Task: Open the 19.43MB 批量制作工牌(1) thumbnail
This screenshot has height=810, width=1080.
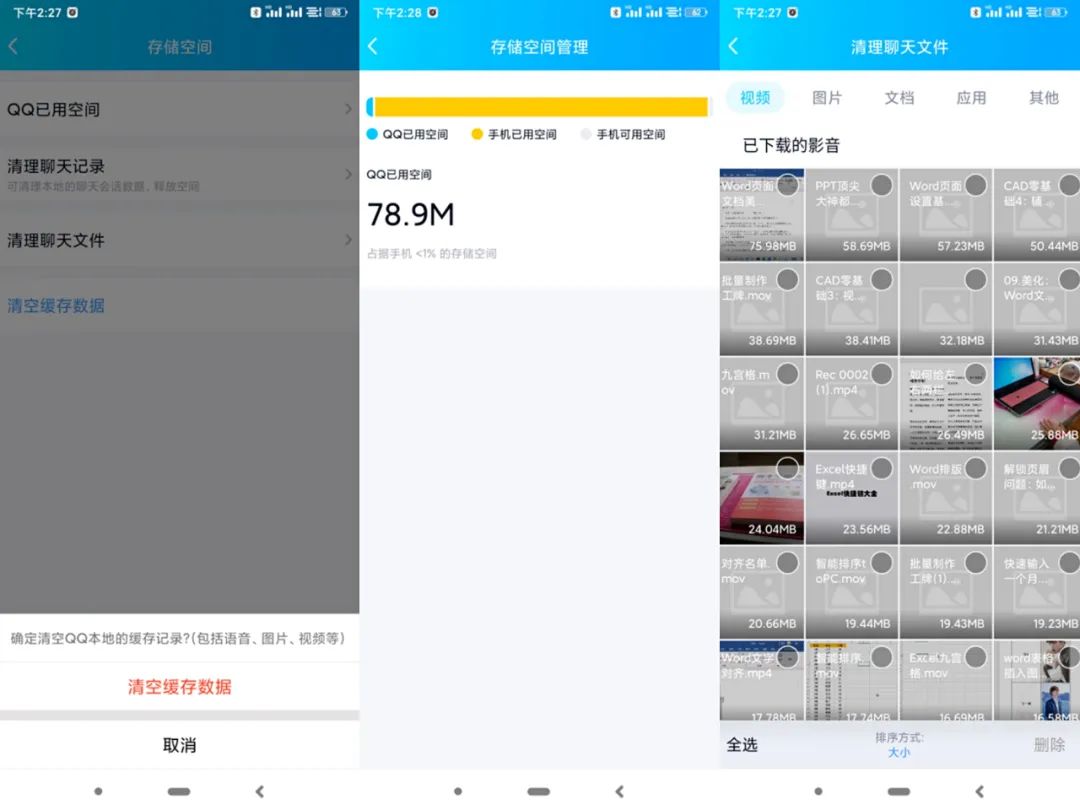Action: [x=946, y=592]
